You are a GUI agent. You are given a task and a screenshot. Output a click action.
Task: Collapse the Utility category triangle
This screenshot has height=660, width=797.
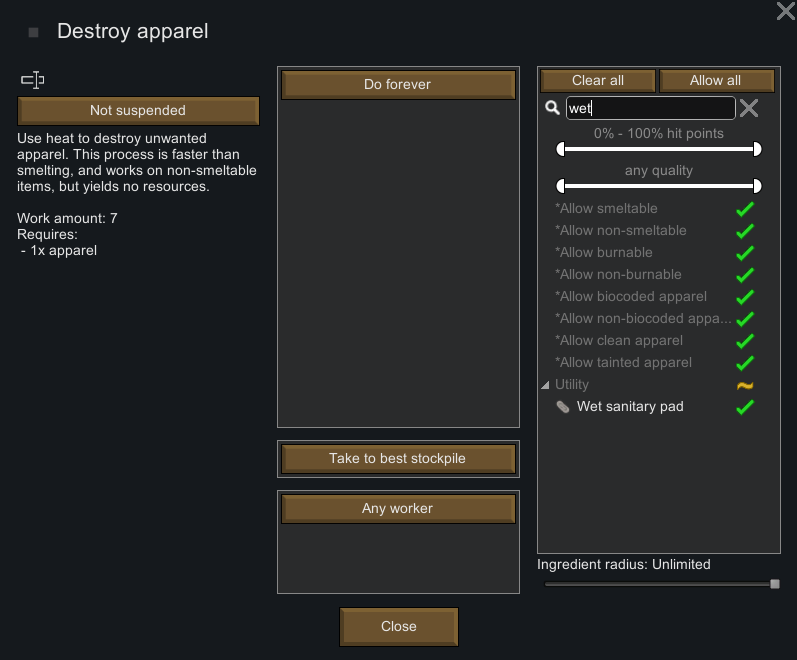pyautogui.click(x=545, y=385)
